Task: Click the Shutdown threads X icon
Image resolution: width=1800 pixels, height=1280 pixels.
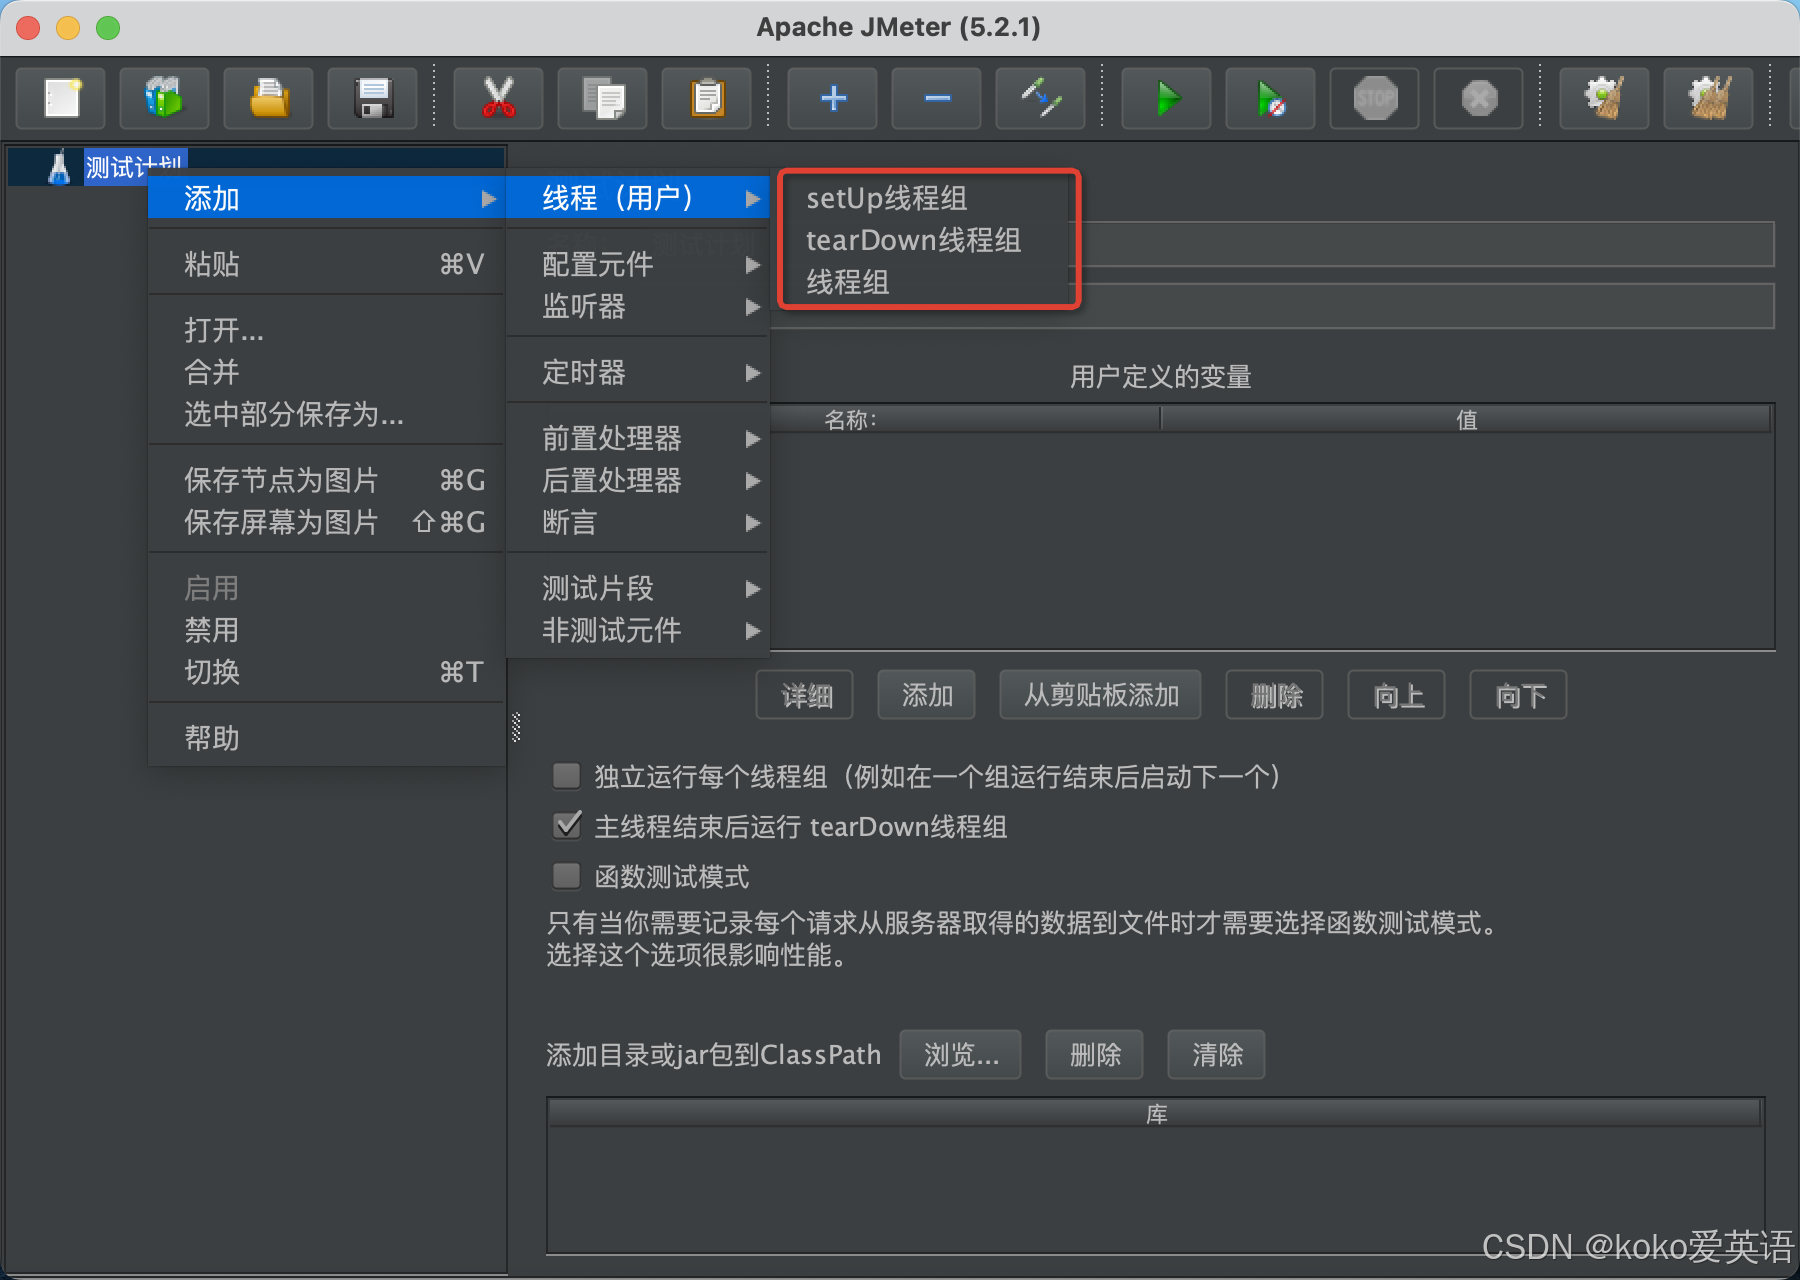Action: 1478,98
